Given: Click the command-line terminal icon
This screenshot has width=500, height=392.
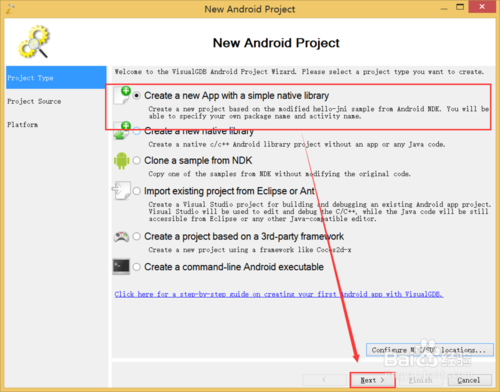Looking at the screenshot, I should tap(121, 267).
